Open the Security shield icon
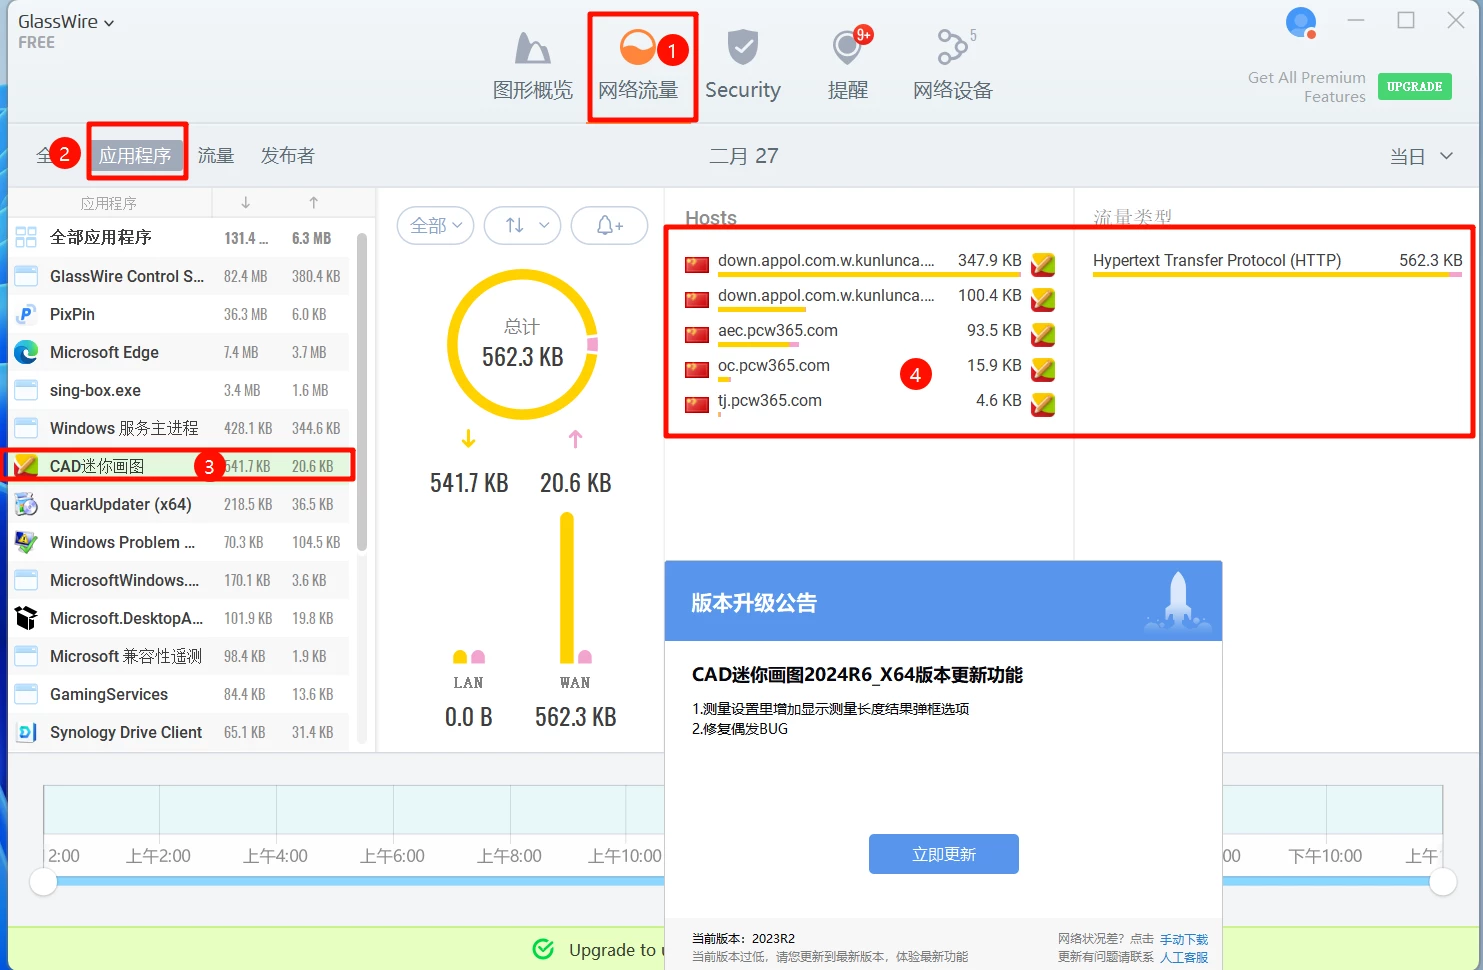The image size is (1483, 970). 742,48
